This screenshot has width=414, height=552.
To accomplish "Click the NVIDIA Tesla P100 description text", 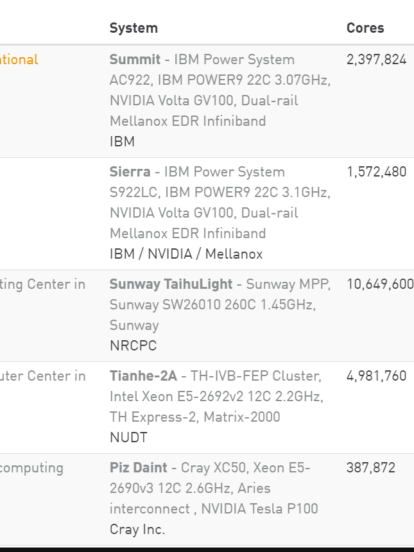I will [x=260, y=509].
